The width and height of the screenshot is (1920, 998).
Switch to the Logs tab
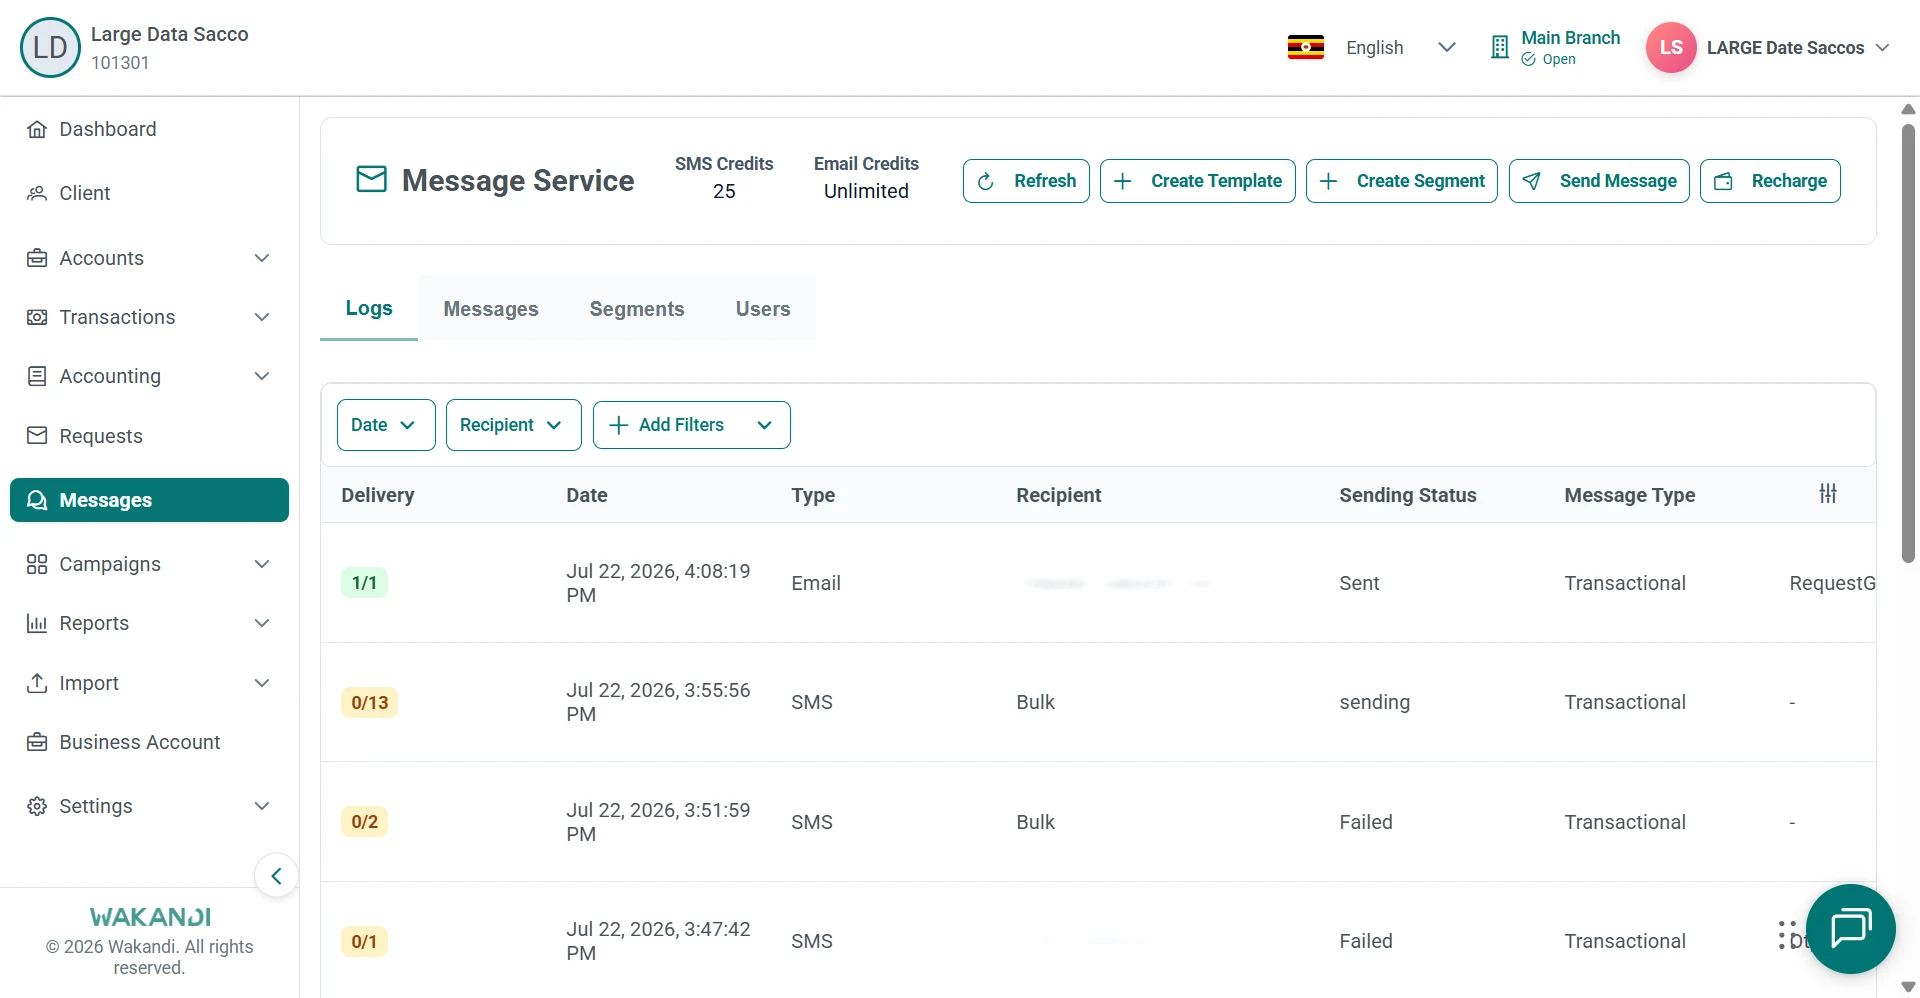369,308
